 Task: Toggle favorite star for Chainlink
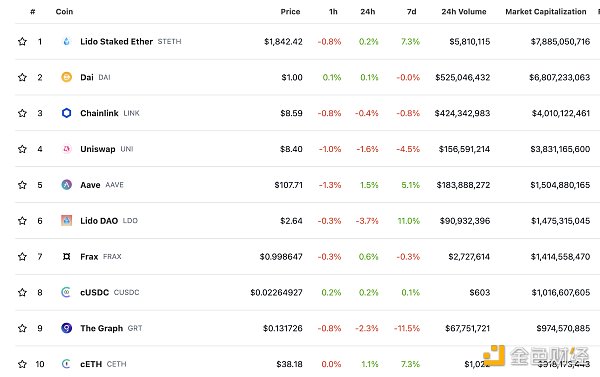coord(22,113)
